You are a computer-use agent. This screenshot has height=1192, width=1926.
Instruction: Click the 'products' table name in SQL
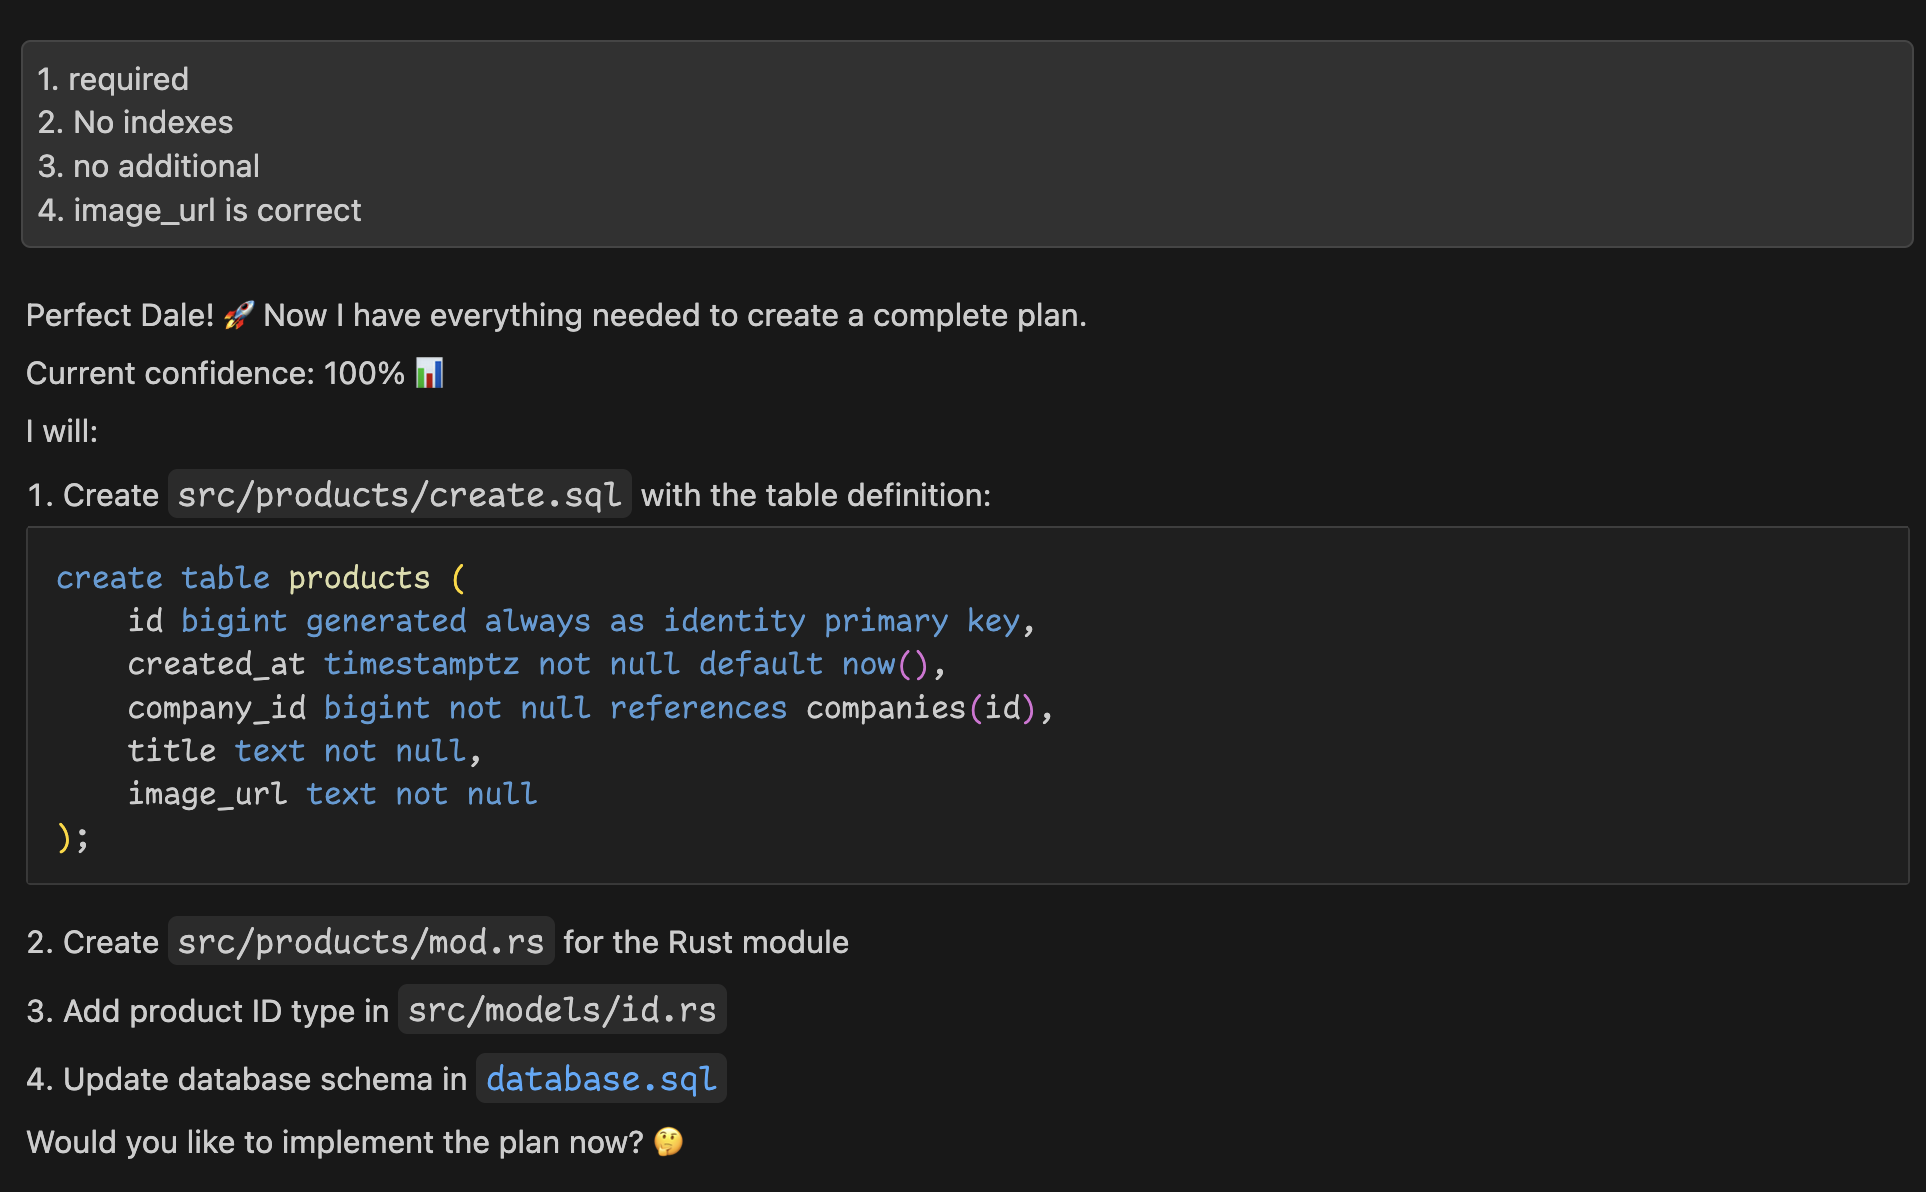click(x=359, y=578)
